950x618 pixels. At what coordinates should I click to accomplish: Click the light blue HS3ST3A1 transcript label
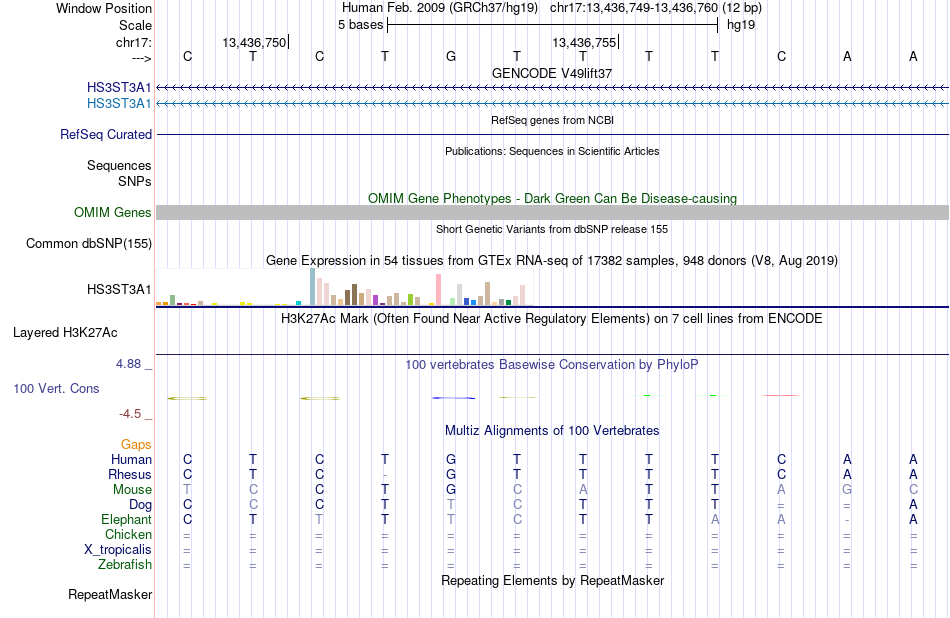119,104
